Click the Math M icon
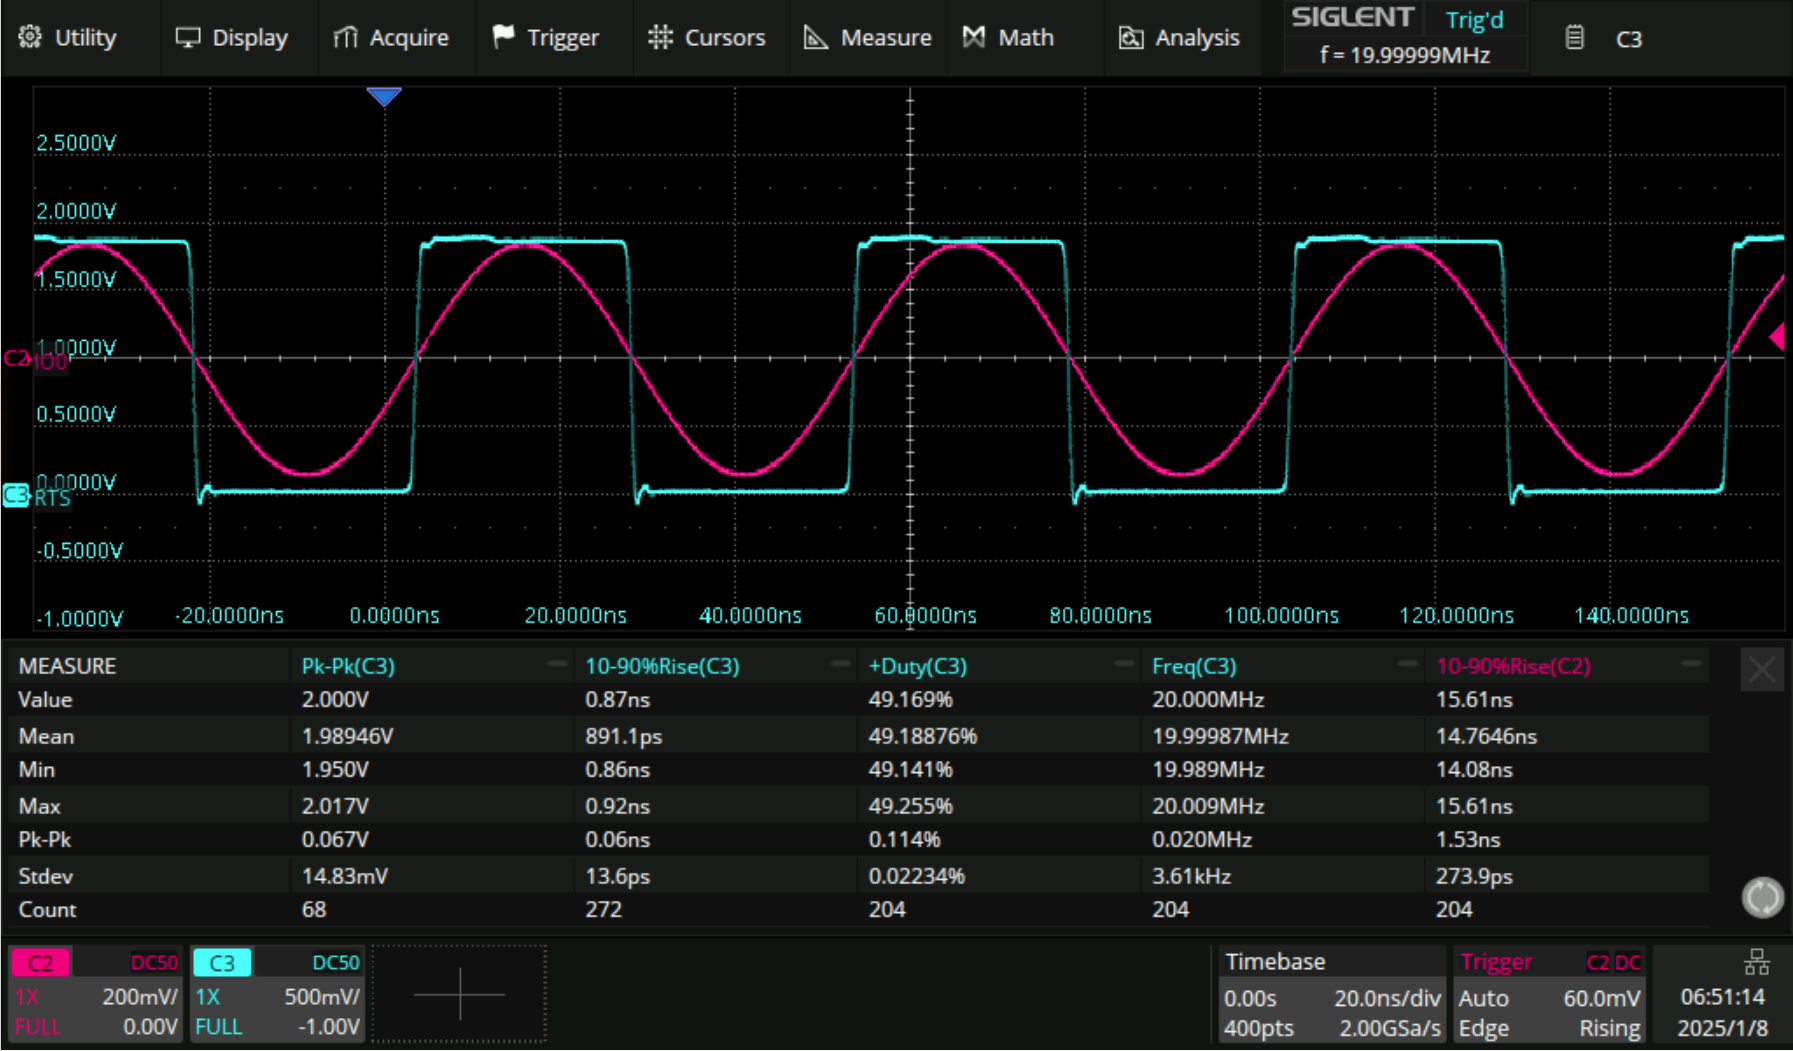The image size is (1793, 1051). (x=973, y=37)
